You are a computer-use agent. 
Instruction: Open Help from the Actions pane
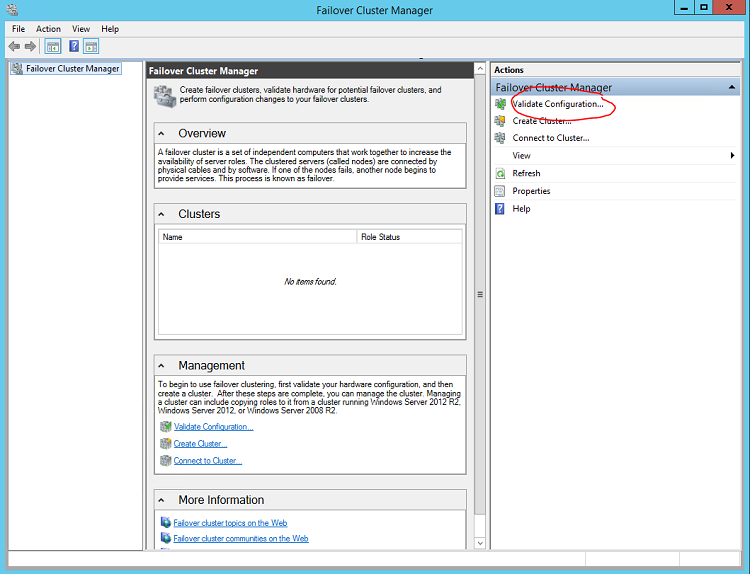(x=521, y=209)
